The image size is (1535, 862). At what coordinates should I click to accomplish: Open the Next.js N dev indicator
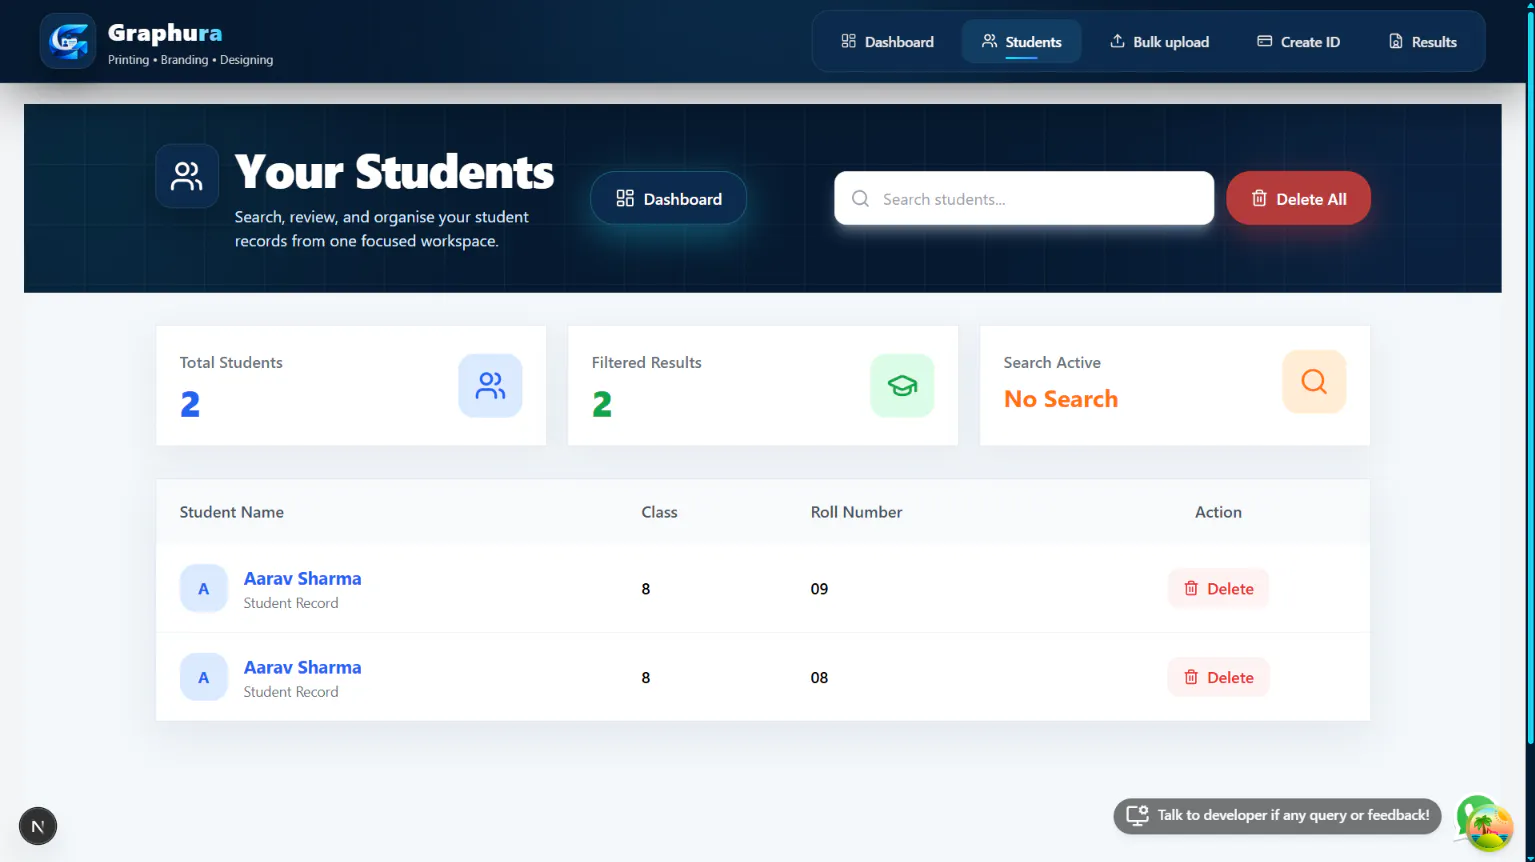click(x=38, y=826)
